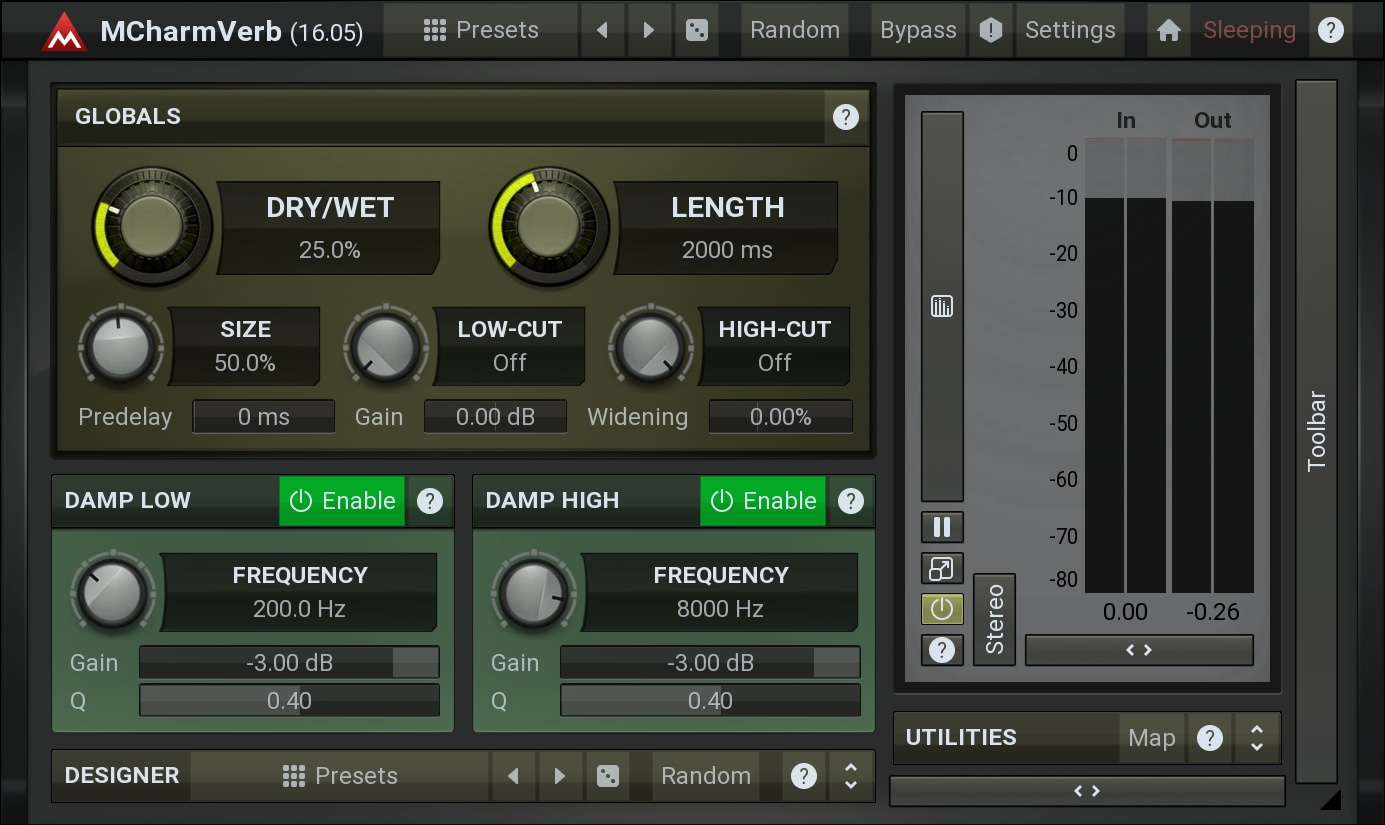Click the 8000 Hz frequency value
The height and width of the screenshot is (825, 1385).
click(x=720, y=609)
